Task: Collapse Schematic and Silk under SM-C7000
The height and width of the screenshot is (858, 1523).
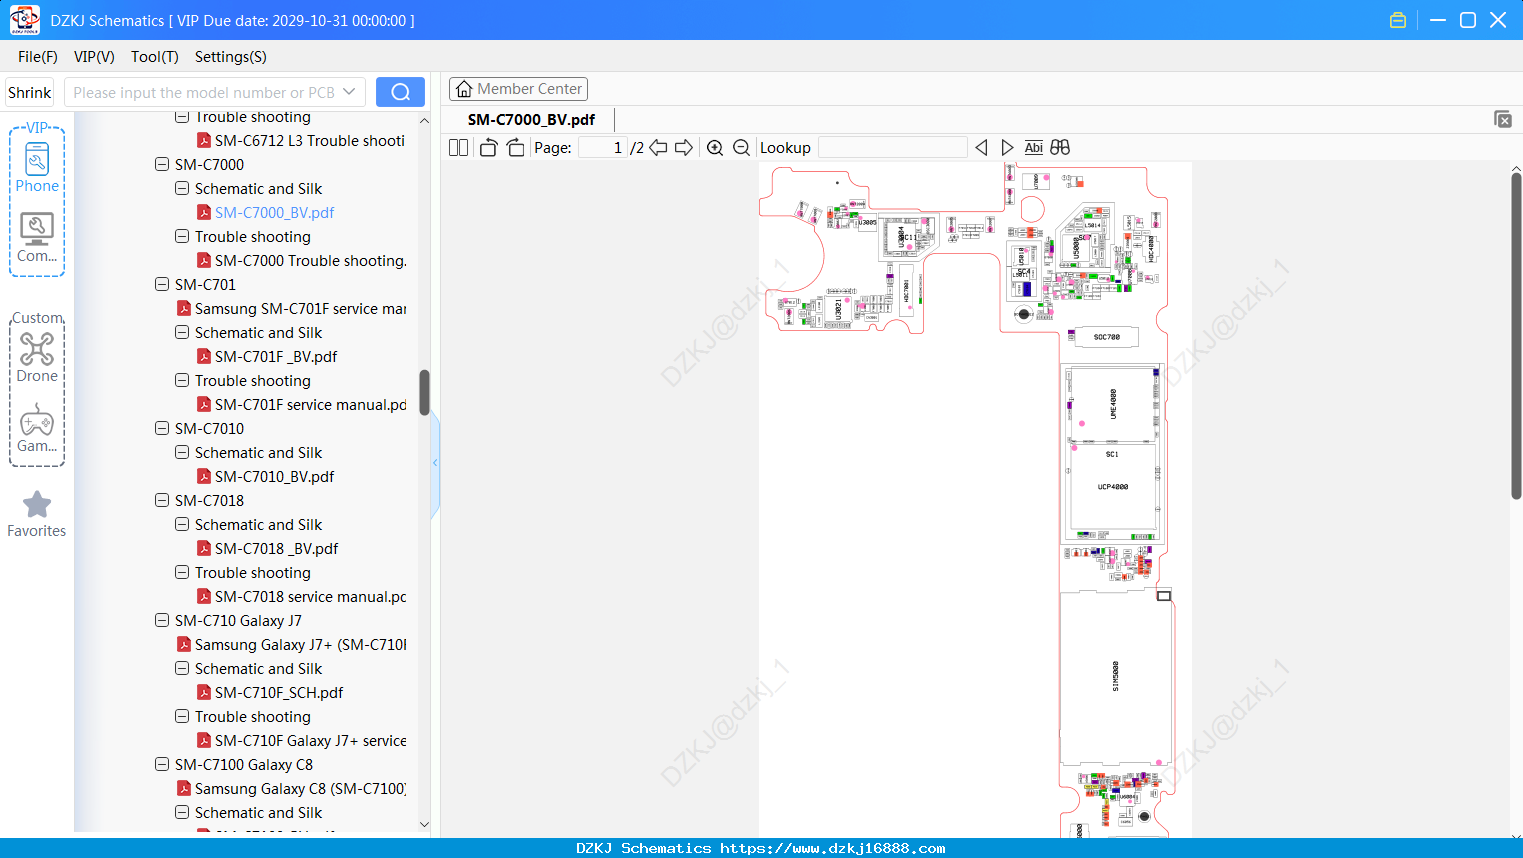Action: (x=182, y=188)
